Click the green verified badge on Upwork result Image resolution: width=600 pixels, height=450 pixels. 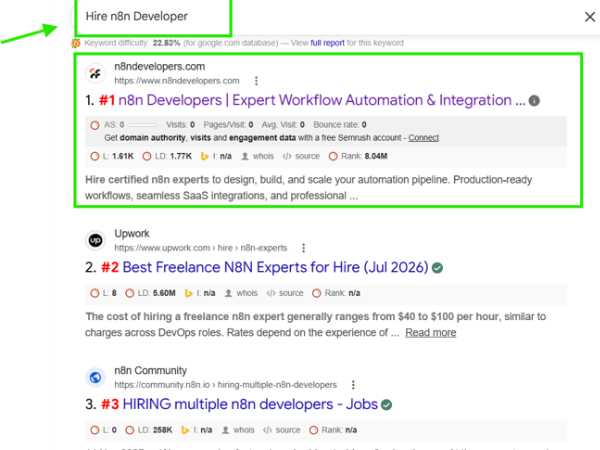pyautogui.click(x=437, y=268)
